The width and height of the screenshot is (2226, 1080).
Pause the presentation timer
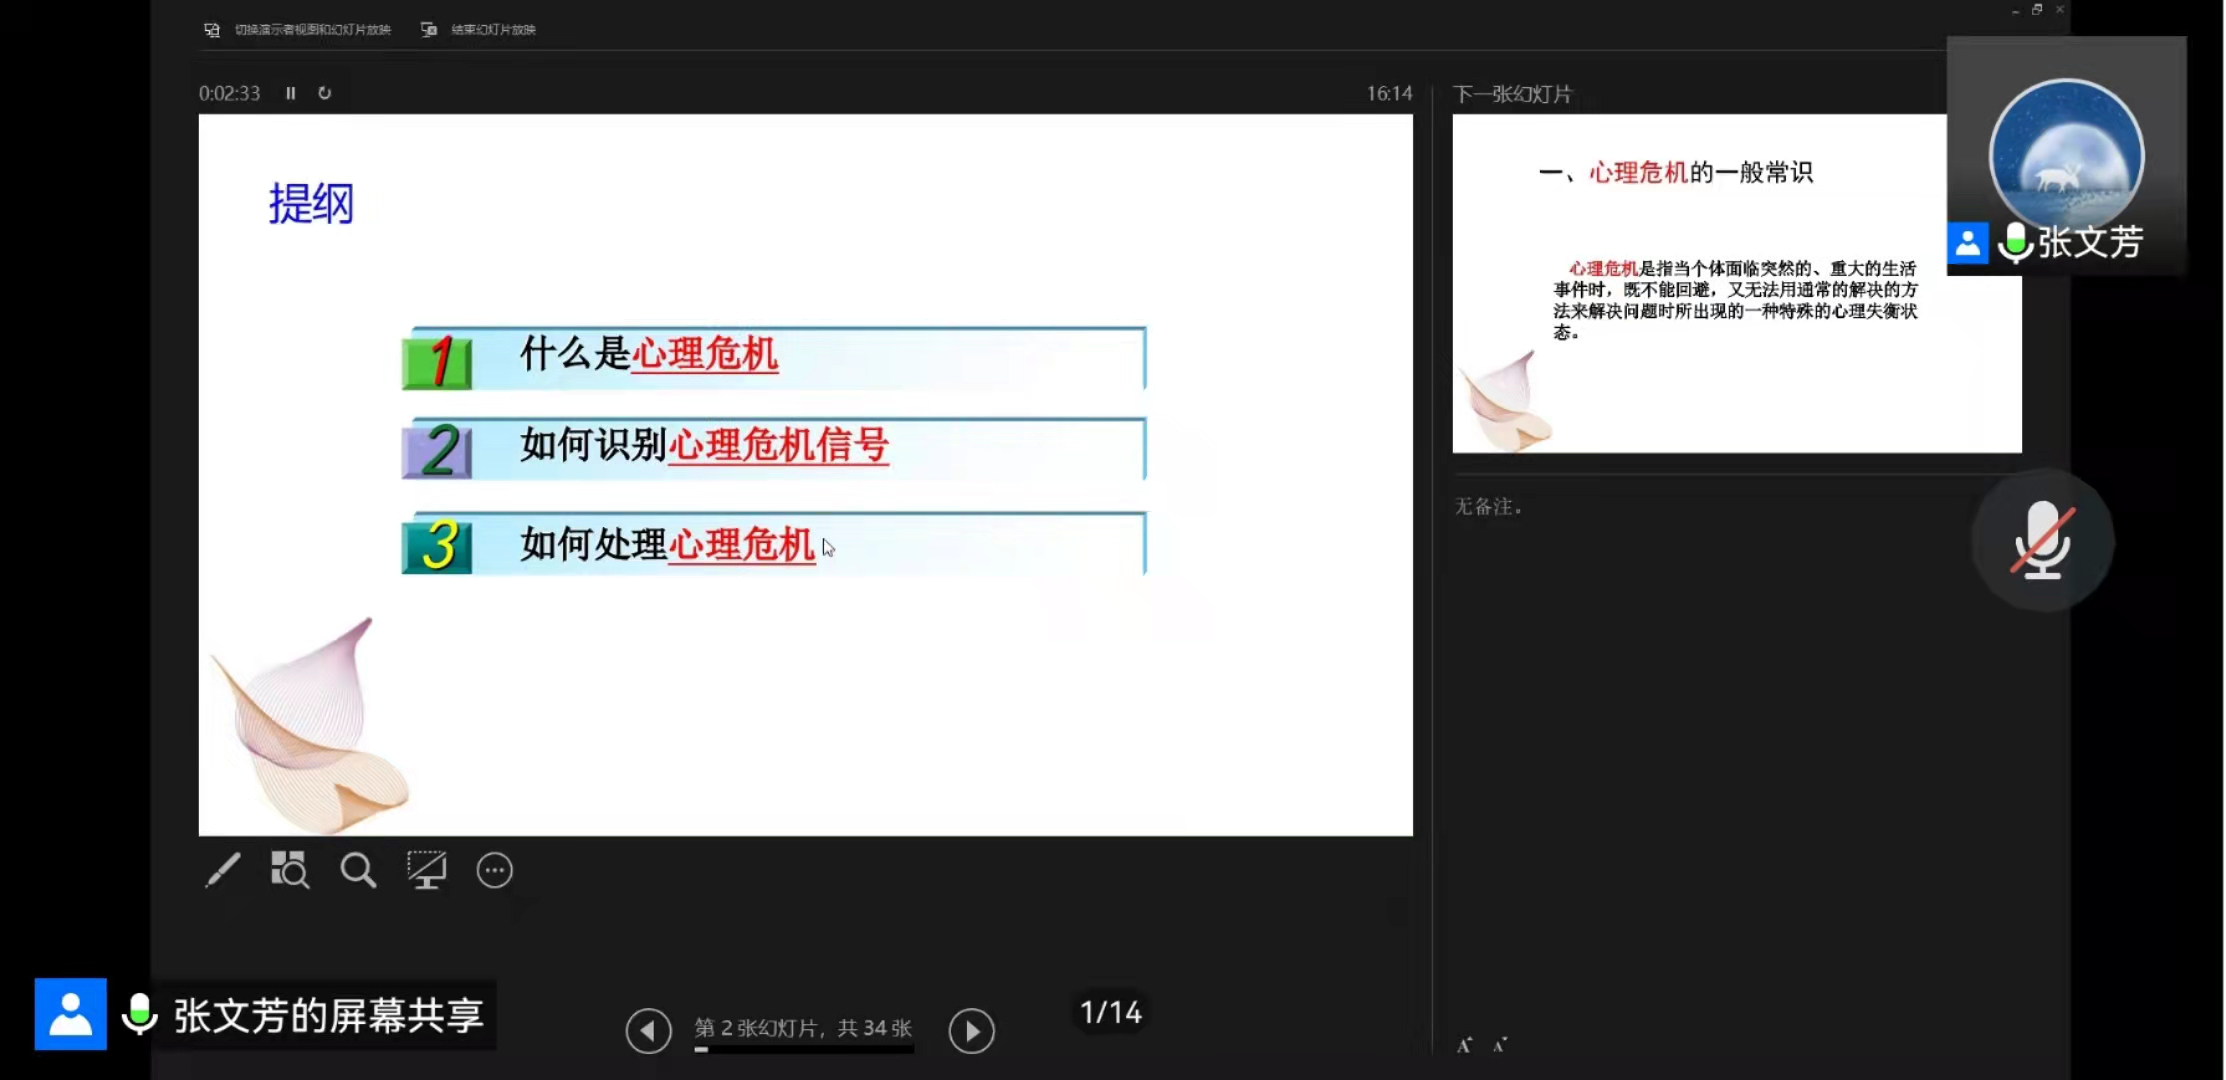click(x=291, y=93)
